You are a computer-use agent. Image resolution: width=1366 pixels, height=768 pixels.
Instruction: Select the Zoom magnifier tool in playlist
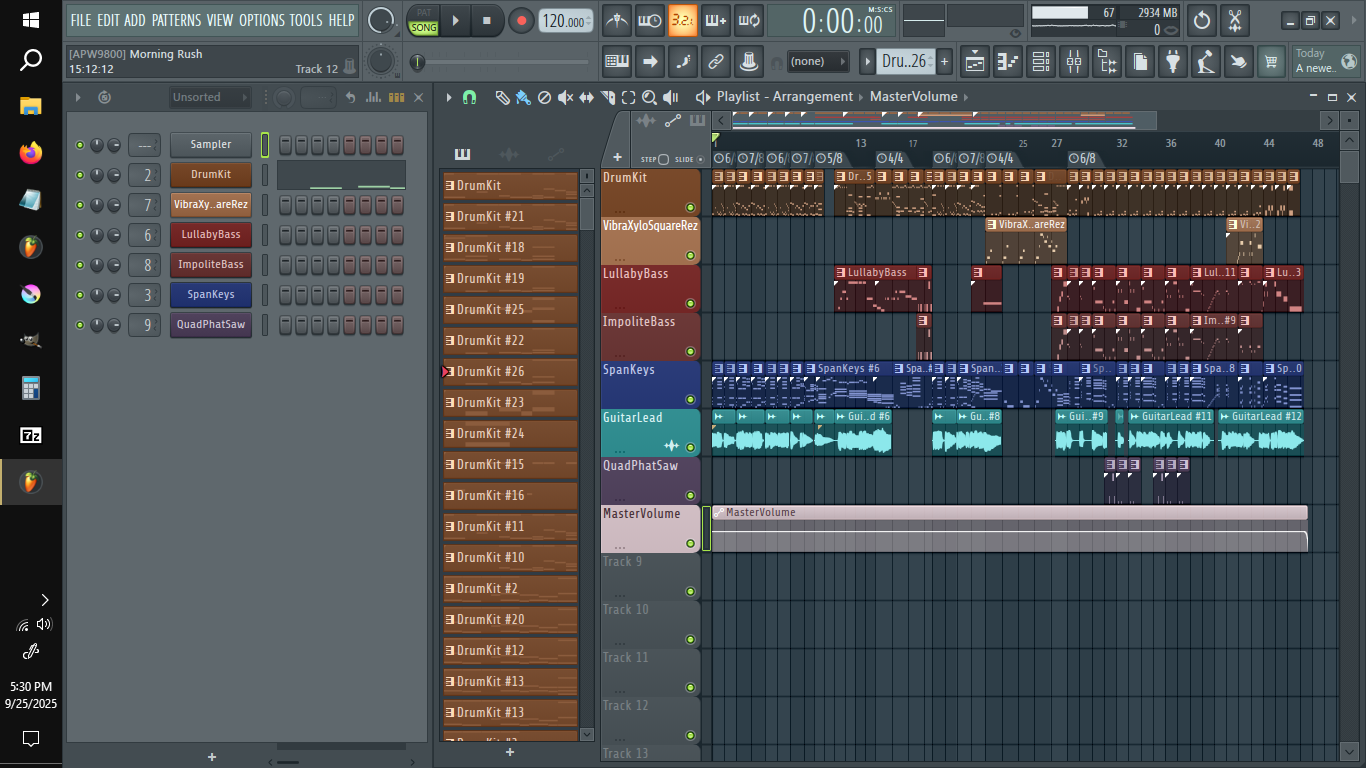click(x=649, y=97)
